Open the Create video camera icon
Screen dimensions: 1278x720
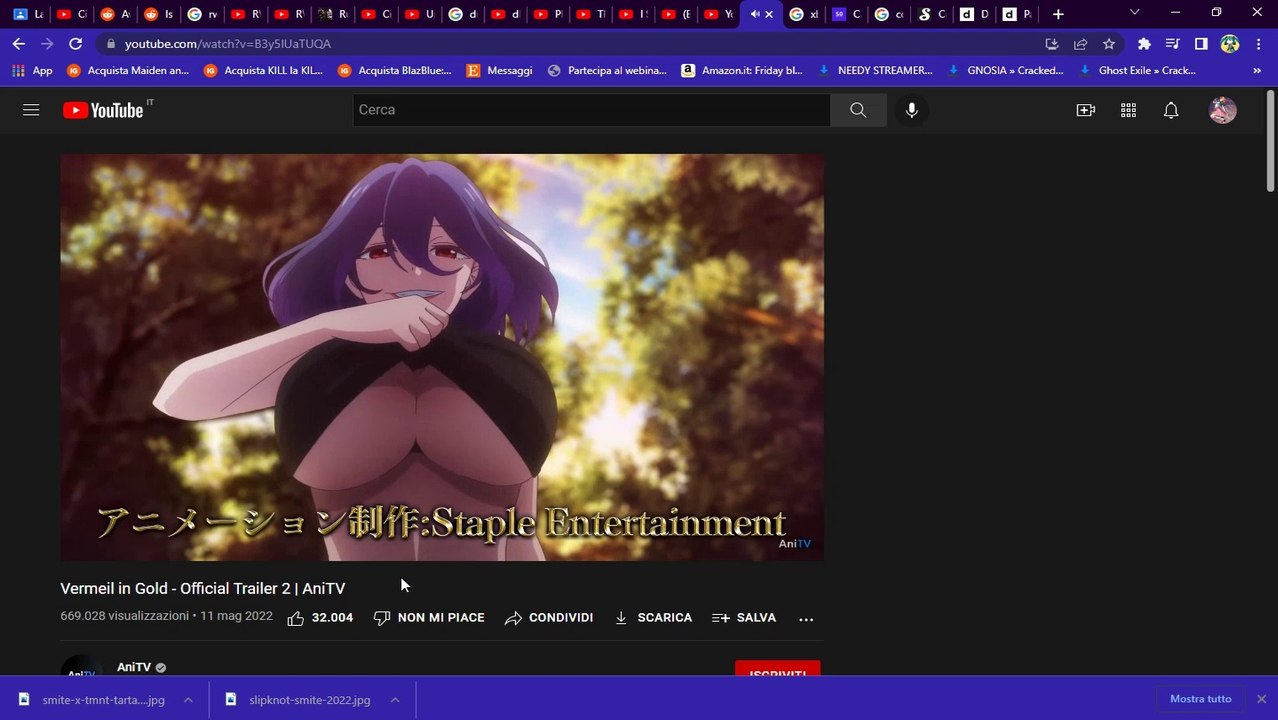[1085, 110]
